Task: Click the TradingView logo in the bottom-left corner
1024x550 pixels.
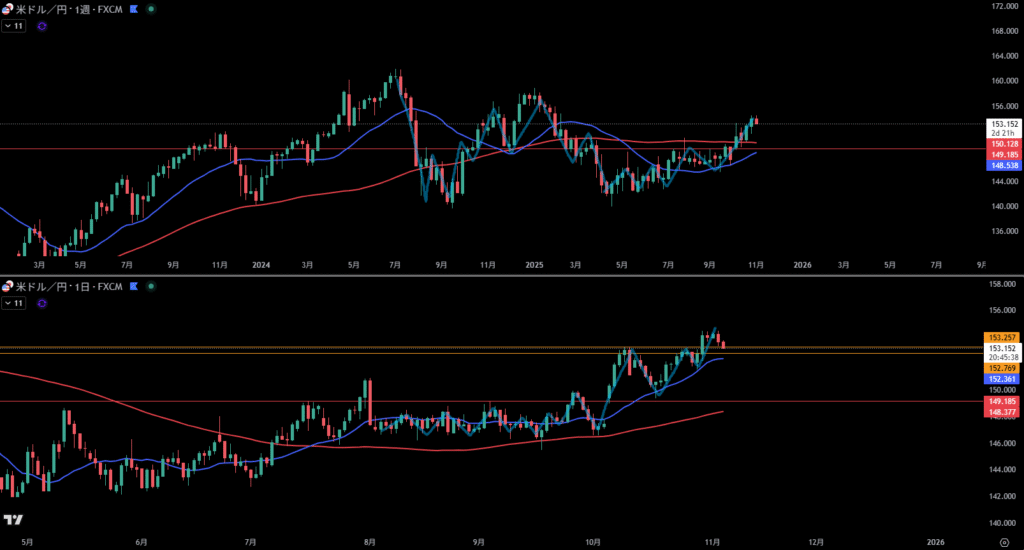Action: (x=13, y=520)
